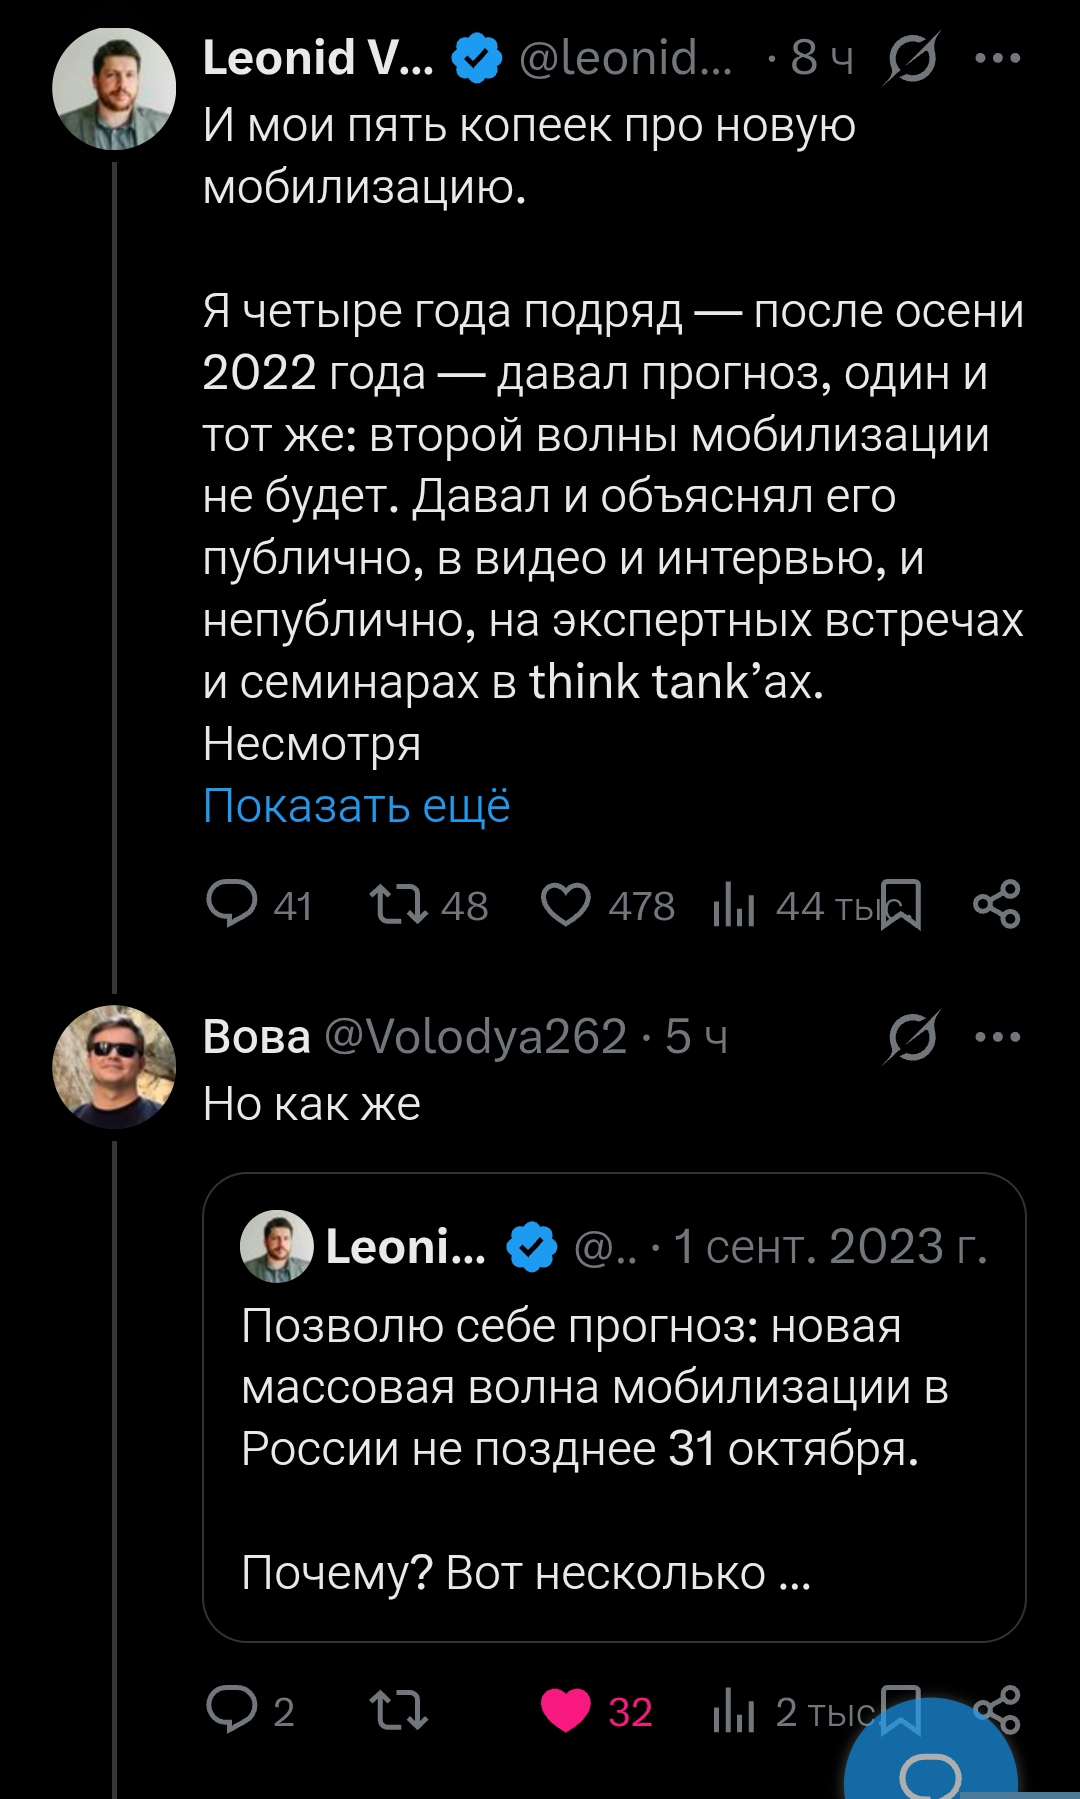The image size is (1080, 1799).
Task: Open Leonid's profile picture
Action: click(114, 89)
